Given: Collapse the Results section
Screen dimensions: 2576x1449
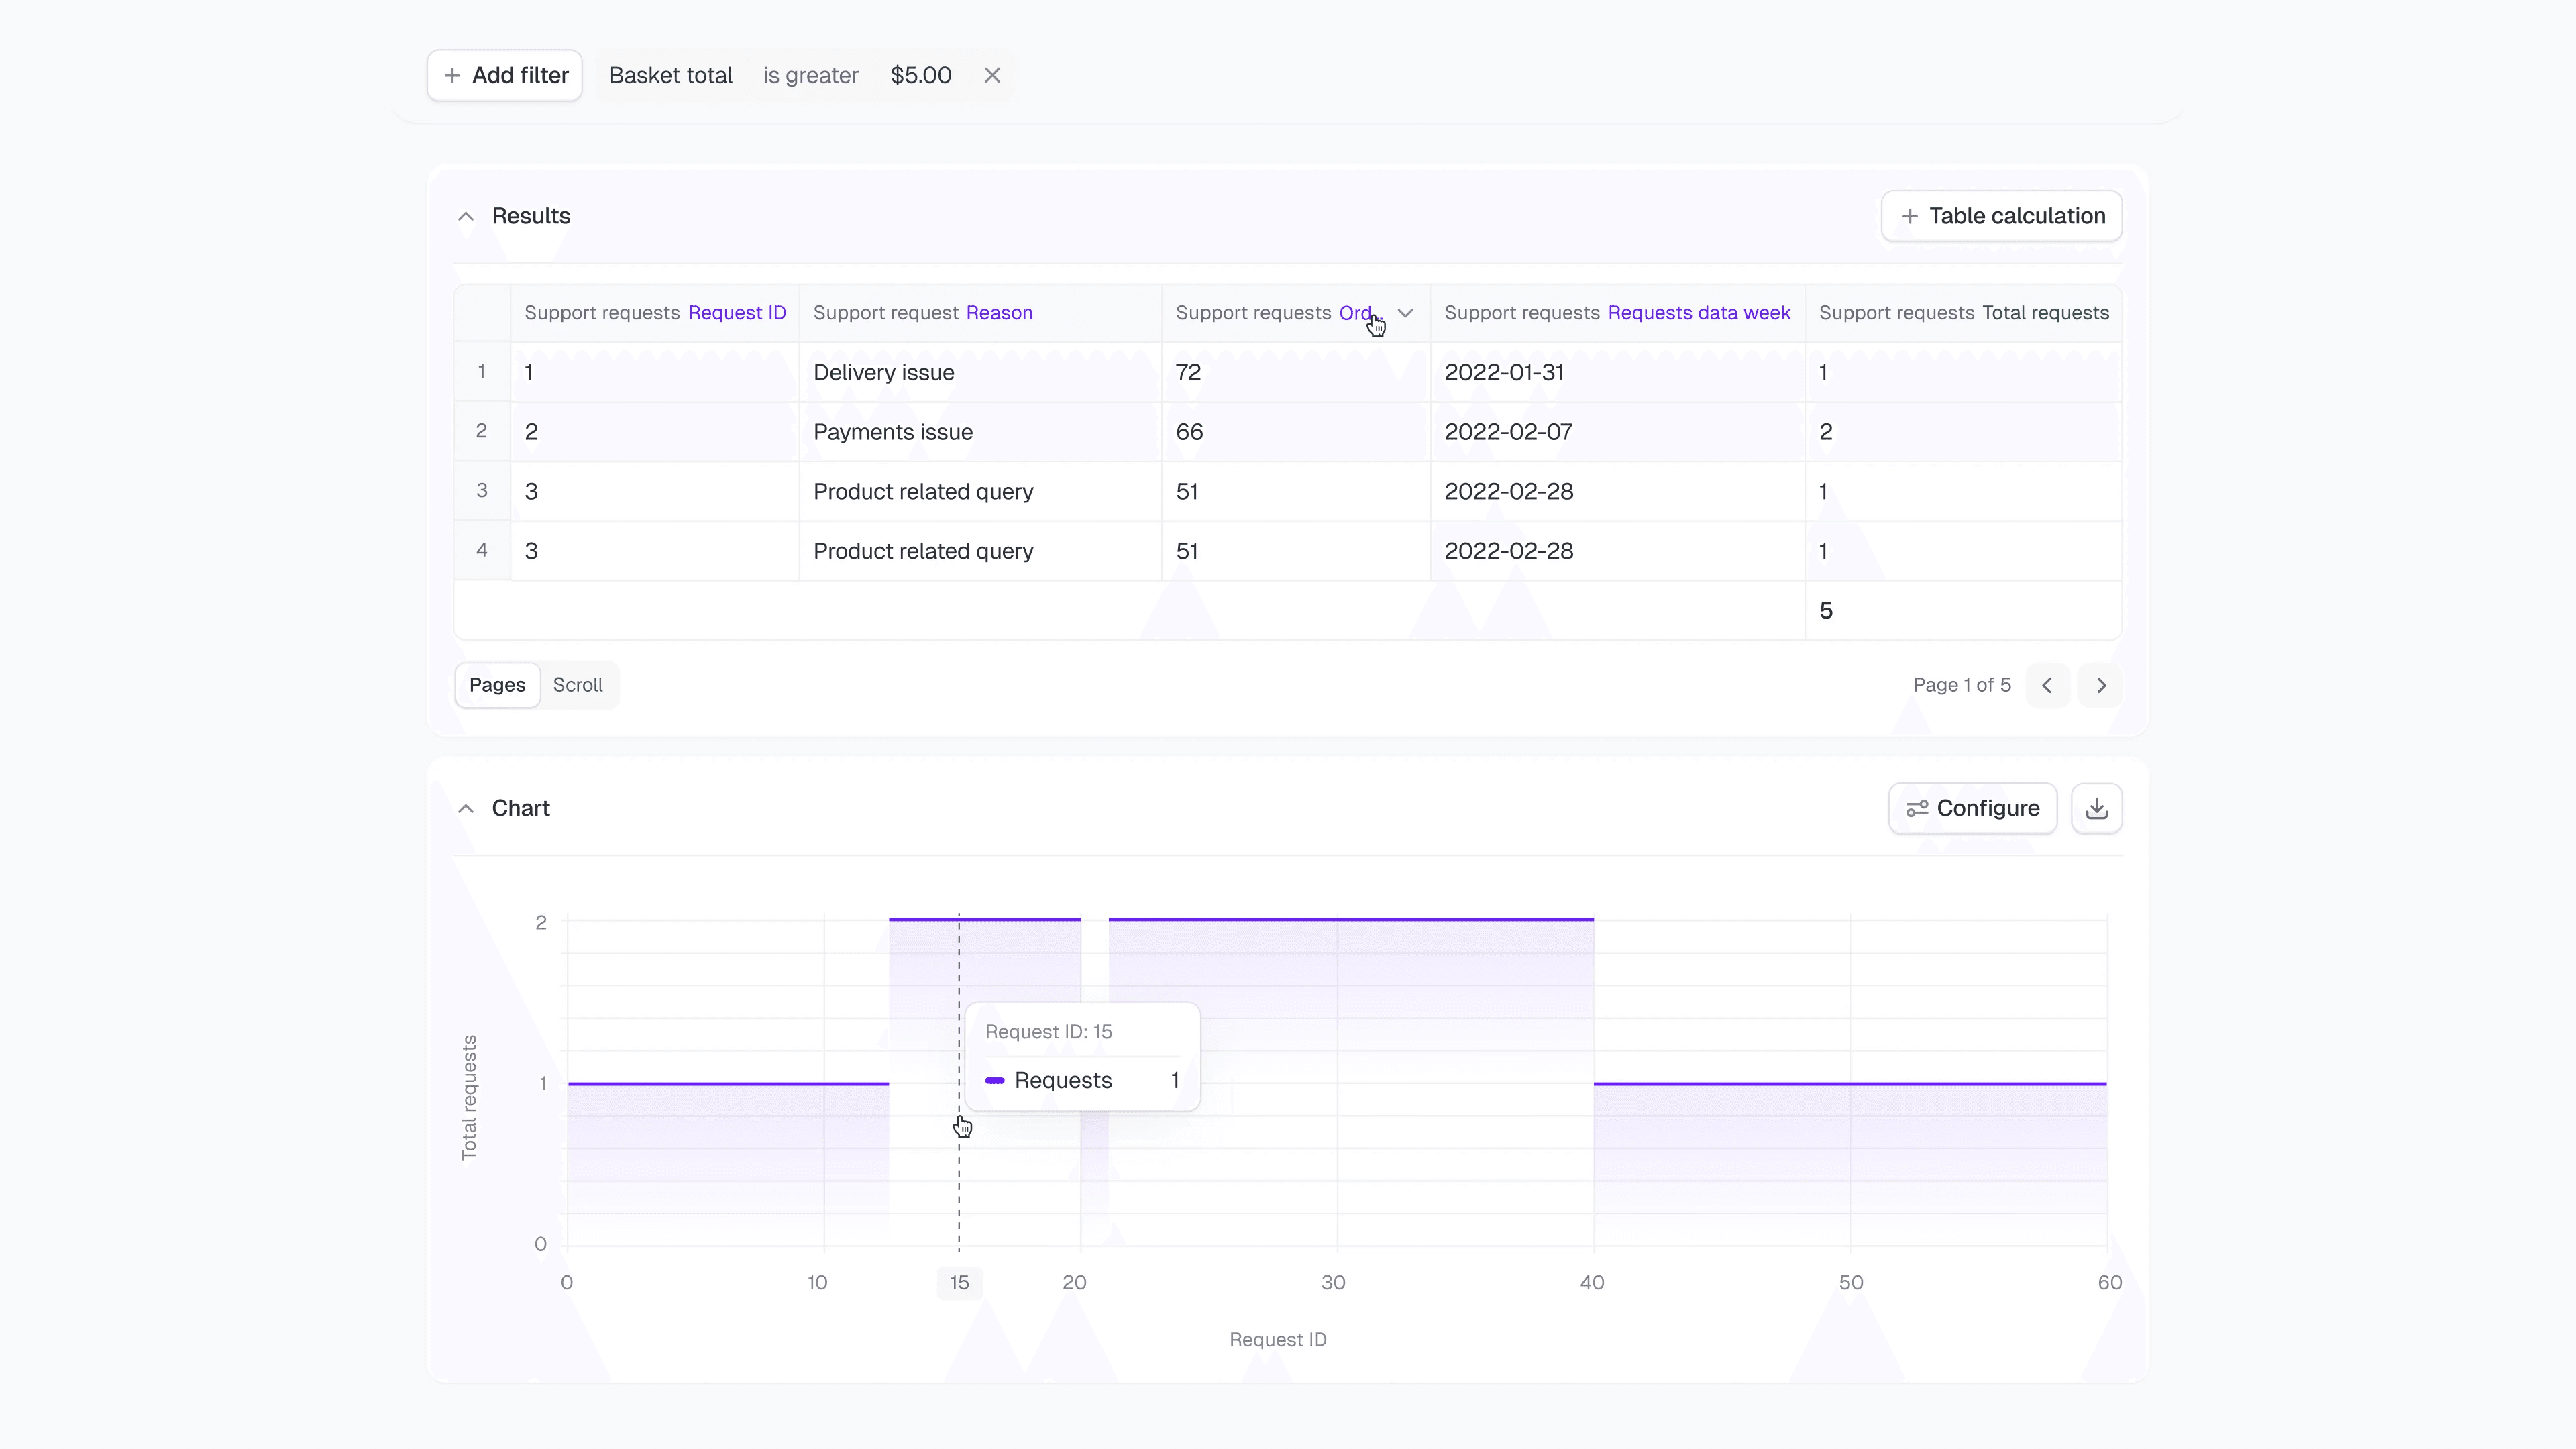Looking at the screenshot, I should pyautogui.click(x=466, y=216).
